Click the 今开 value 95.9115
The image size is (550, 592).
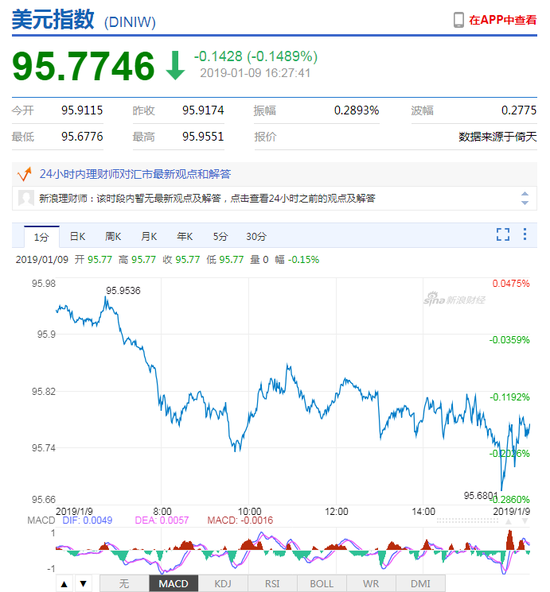pos(82,110)
